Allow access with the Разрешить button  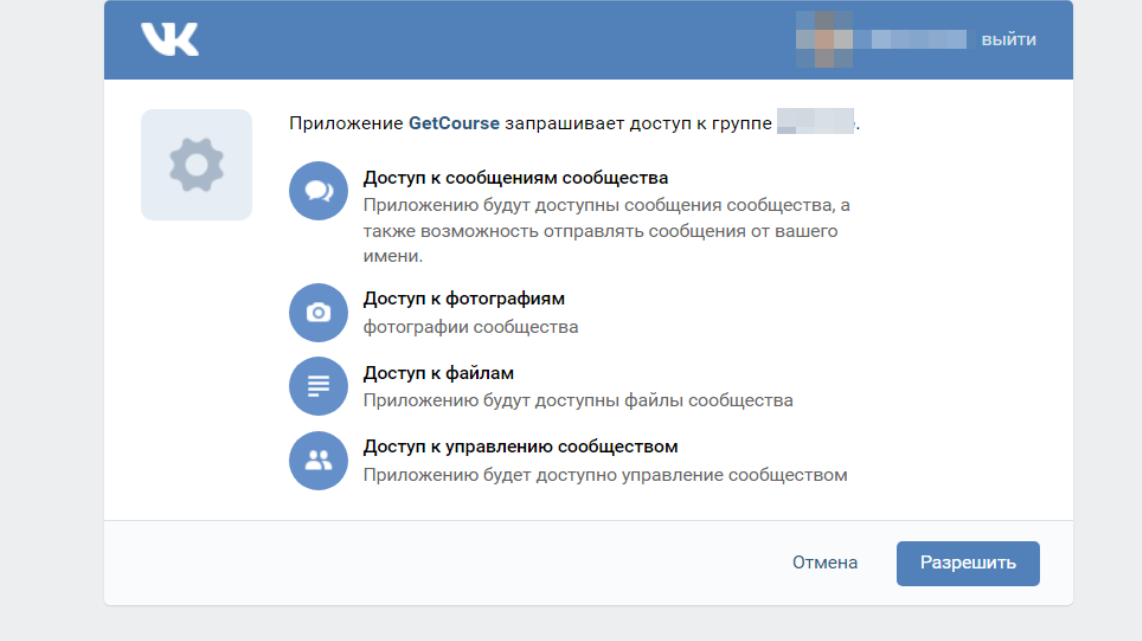(968, 563)
